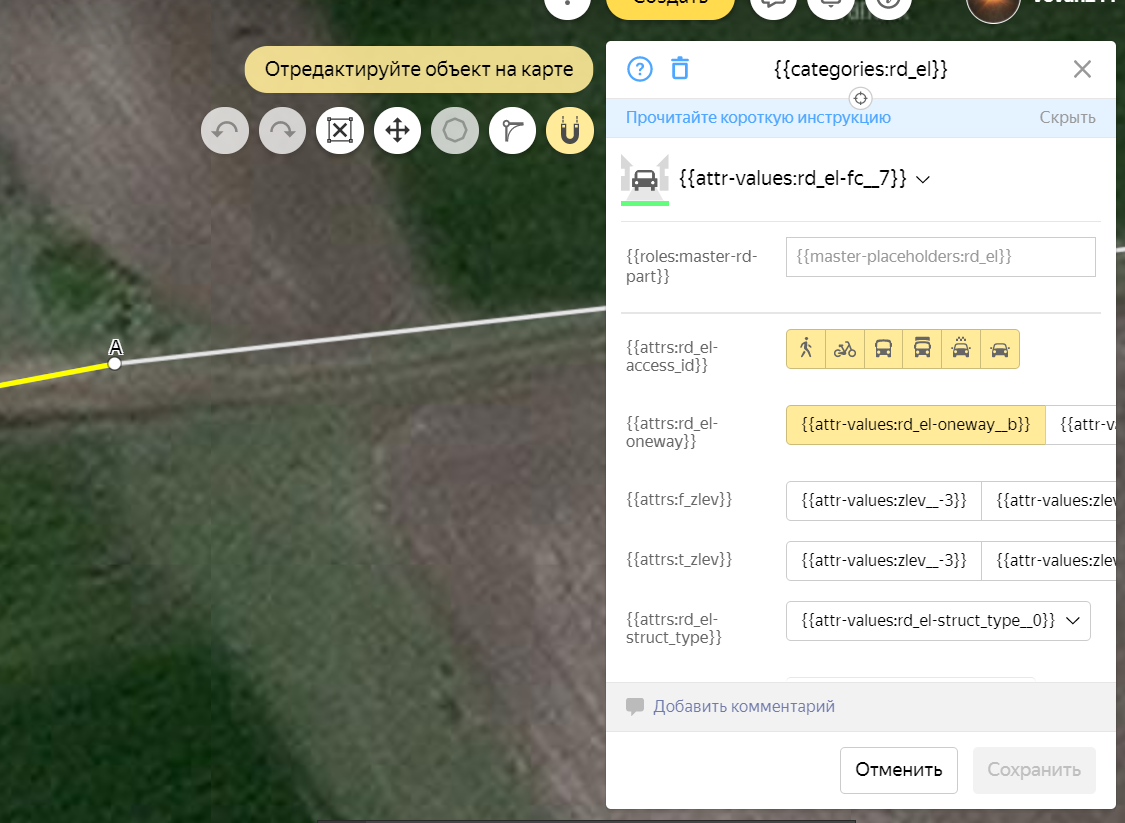Close the rd_el editing panel
Screen dimensions: 1125x823
[x=1082, y=69]
